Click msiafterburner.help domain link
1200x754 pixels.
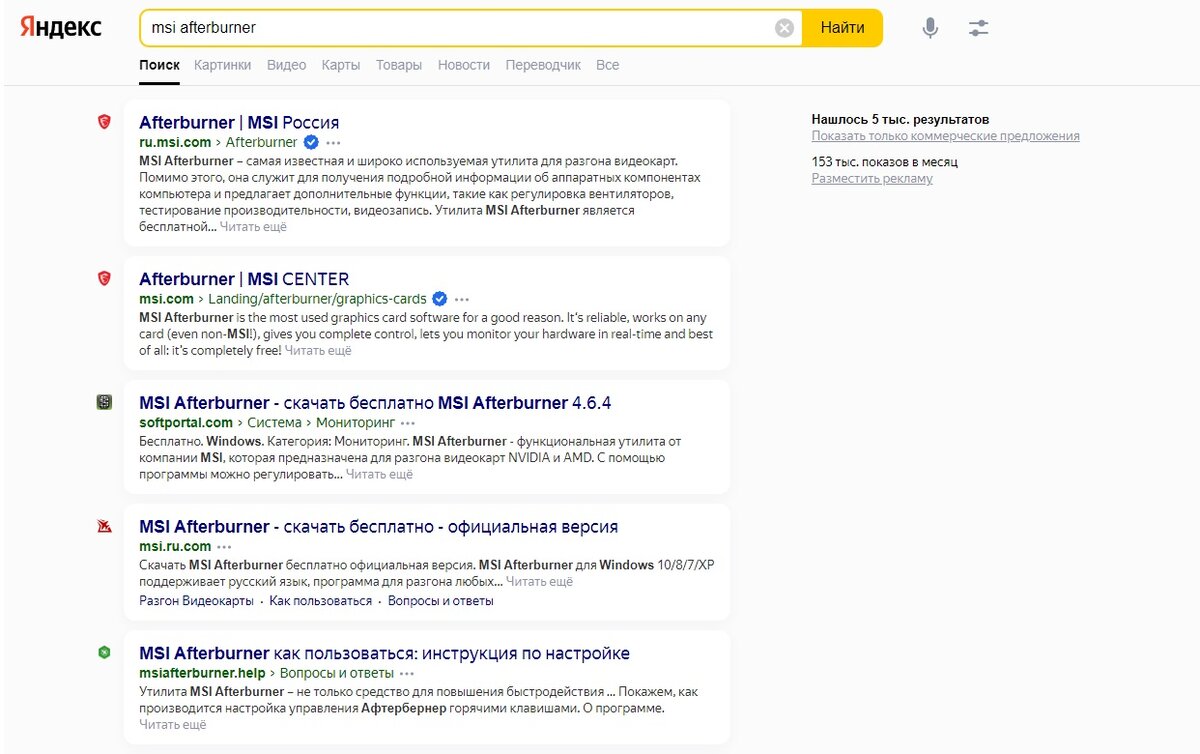point(202,674)
